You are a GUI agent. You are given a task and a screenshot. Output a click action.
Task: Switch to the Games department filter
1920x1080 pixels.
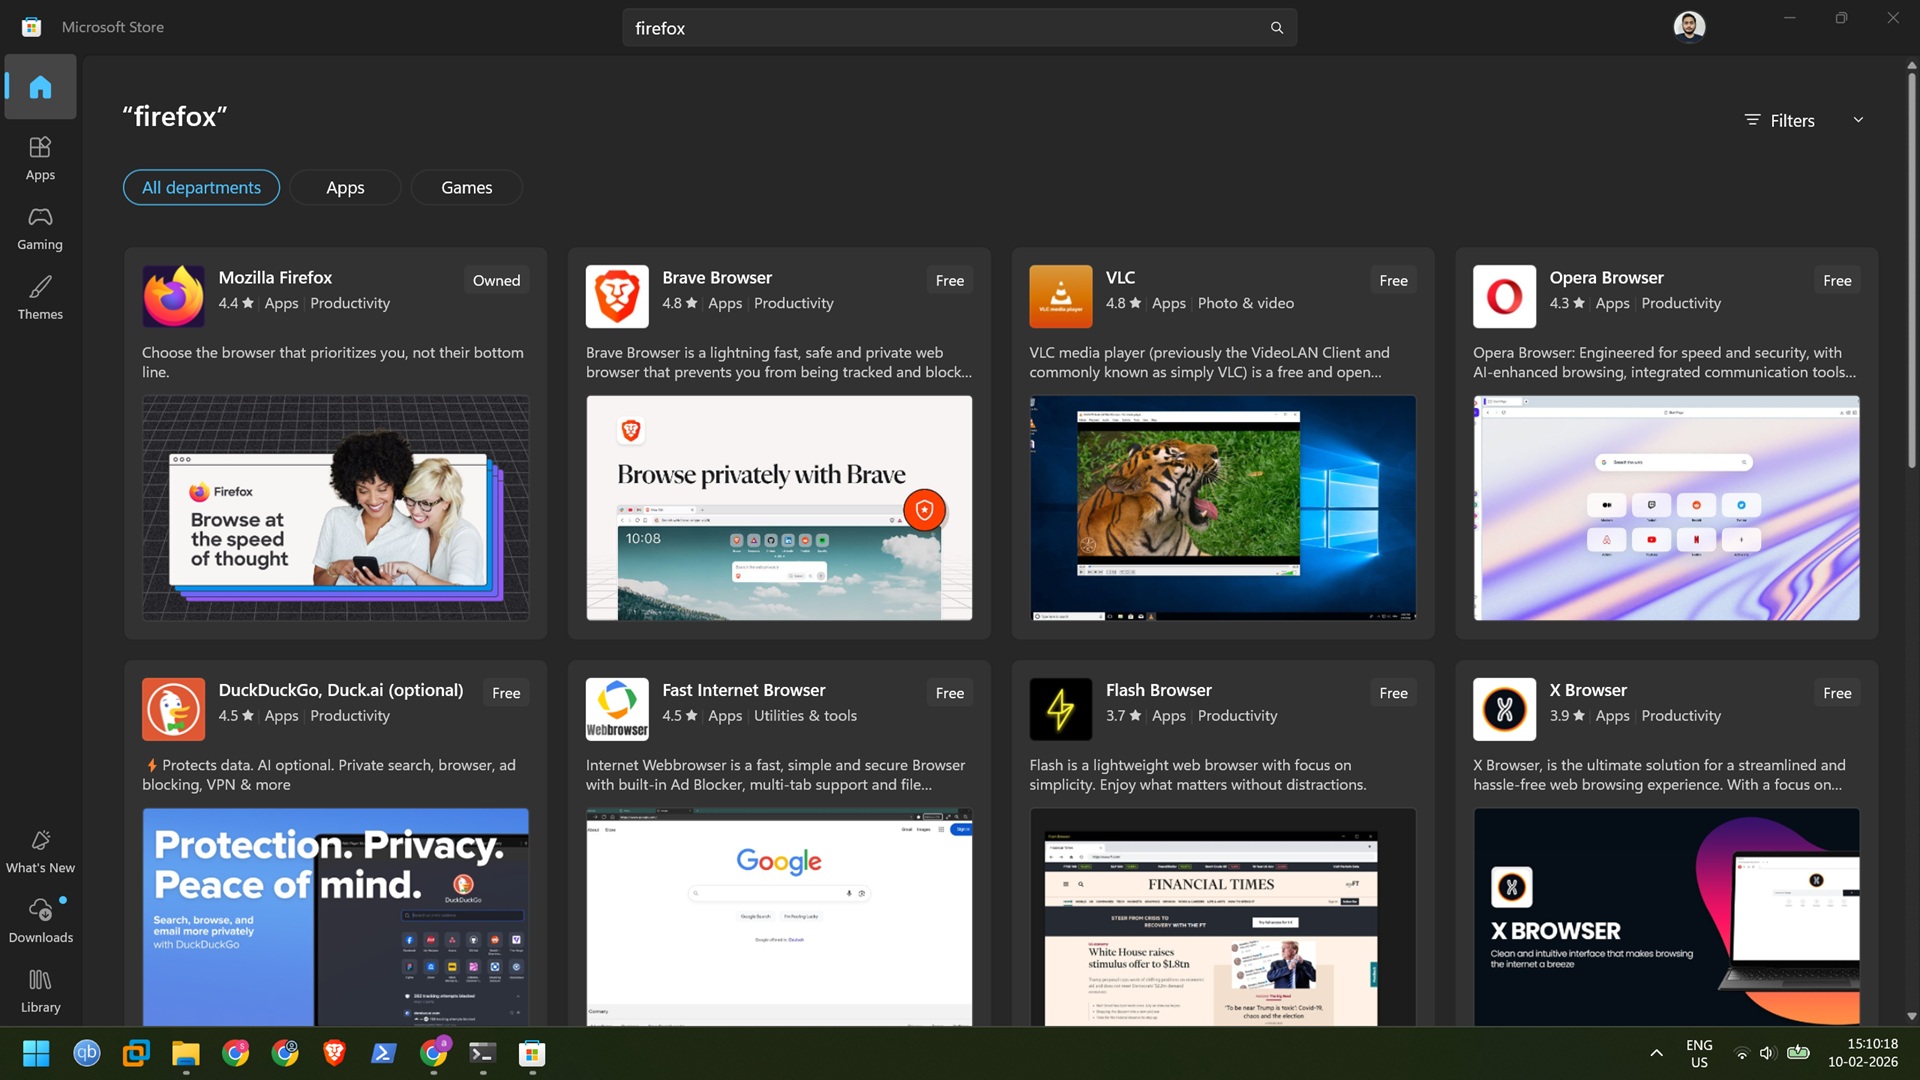[x=466, y=187]
